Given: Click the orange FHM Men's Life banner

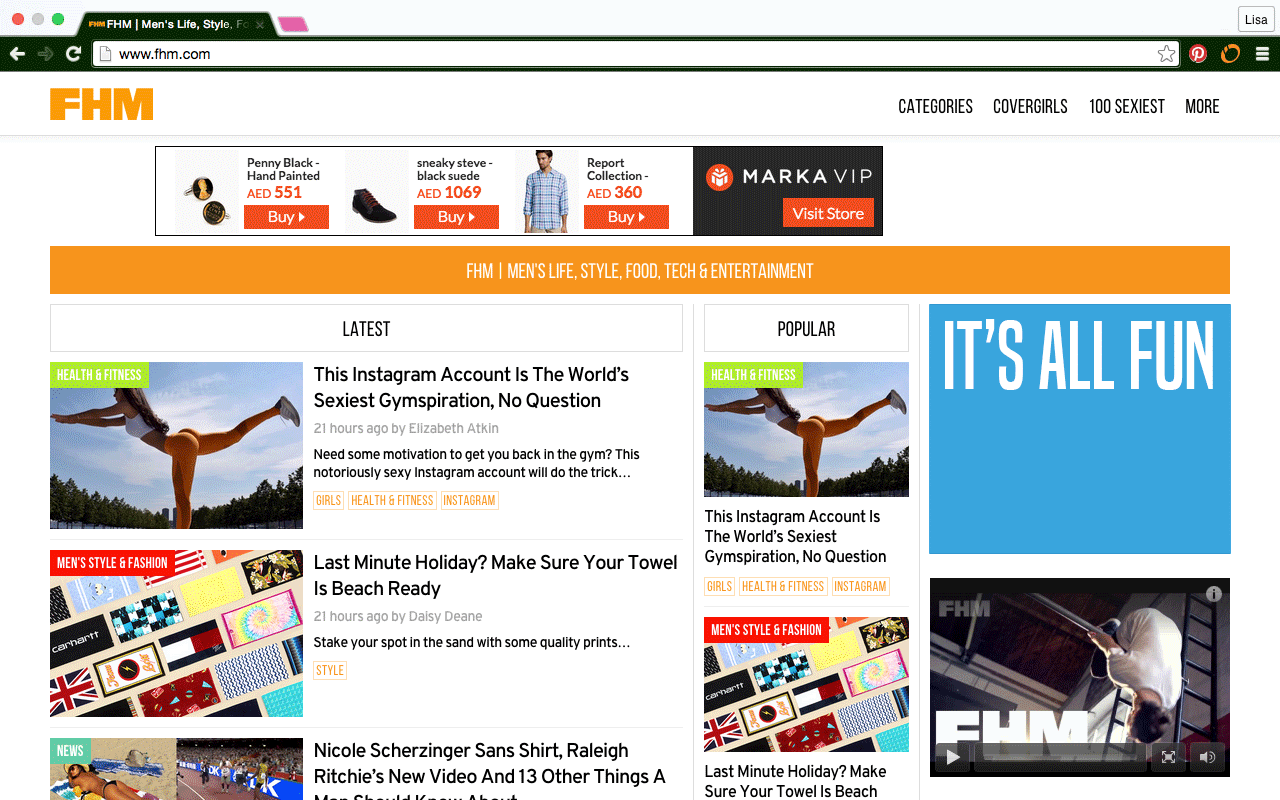Looking at the screenshot, I should 640,270.
